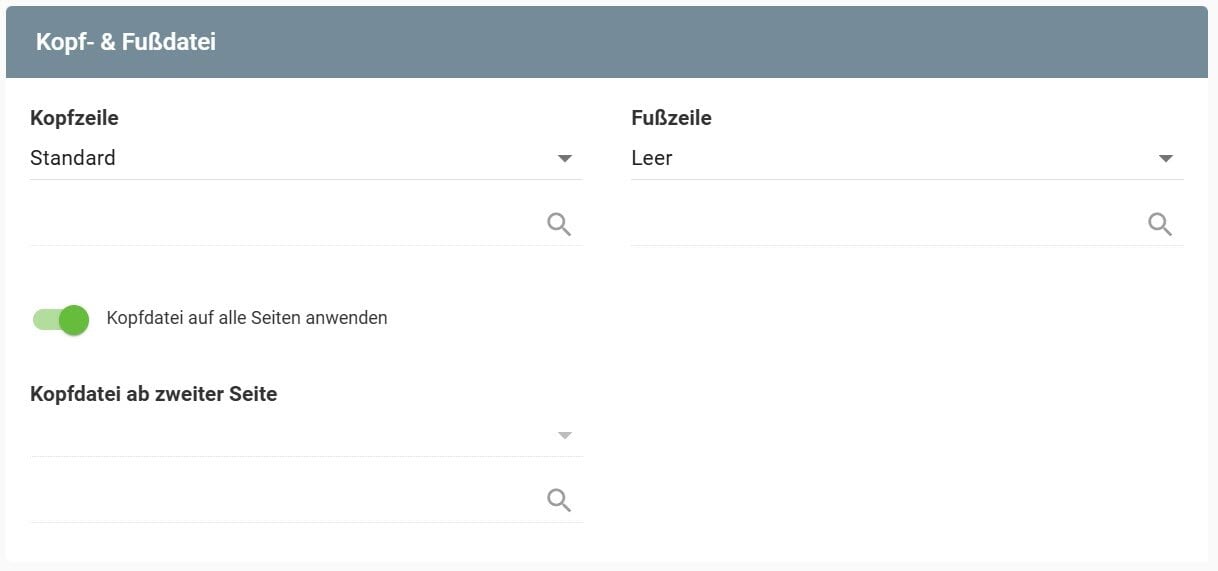
Task: Click the Fußzeile field label
Action: coord(672,118)
